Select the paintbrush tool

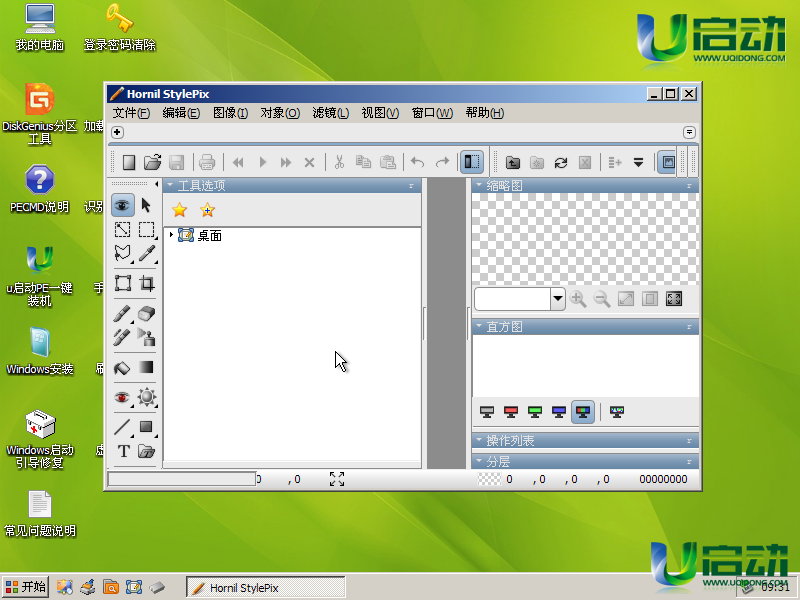(122, 313)
